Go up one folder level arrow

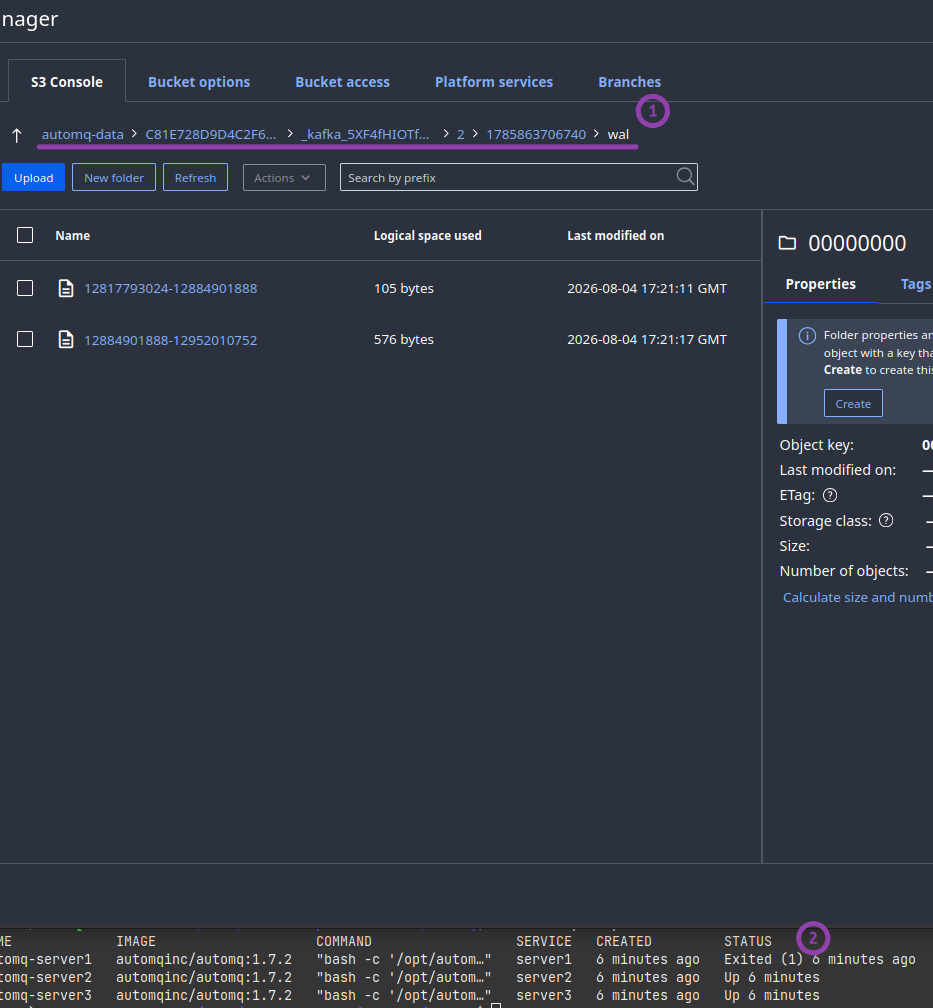coord(17,135)
